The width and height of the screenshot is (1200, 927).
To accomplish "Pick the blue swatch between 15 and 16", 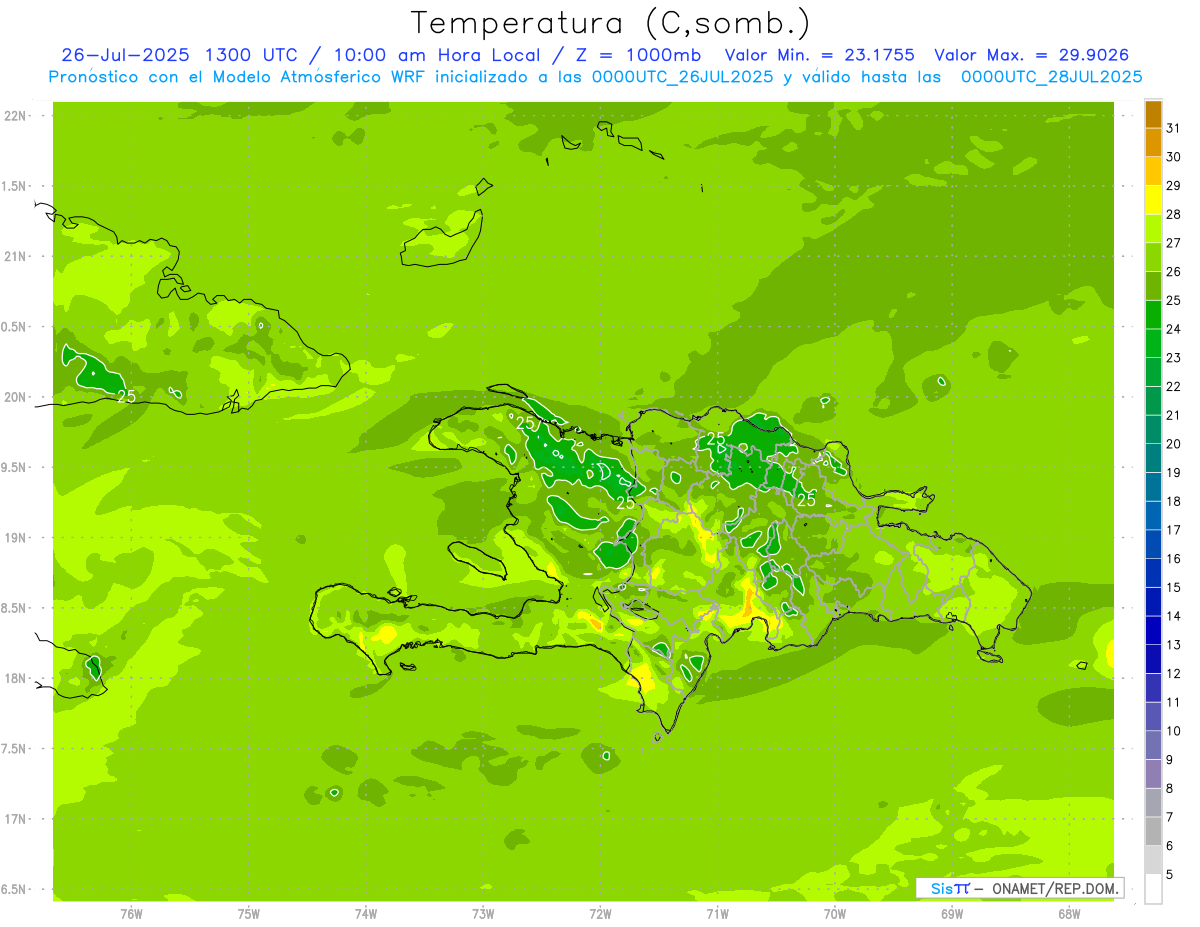I will pos(1153,573).
